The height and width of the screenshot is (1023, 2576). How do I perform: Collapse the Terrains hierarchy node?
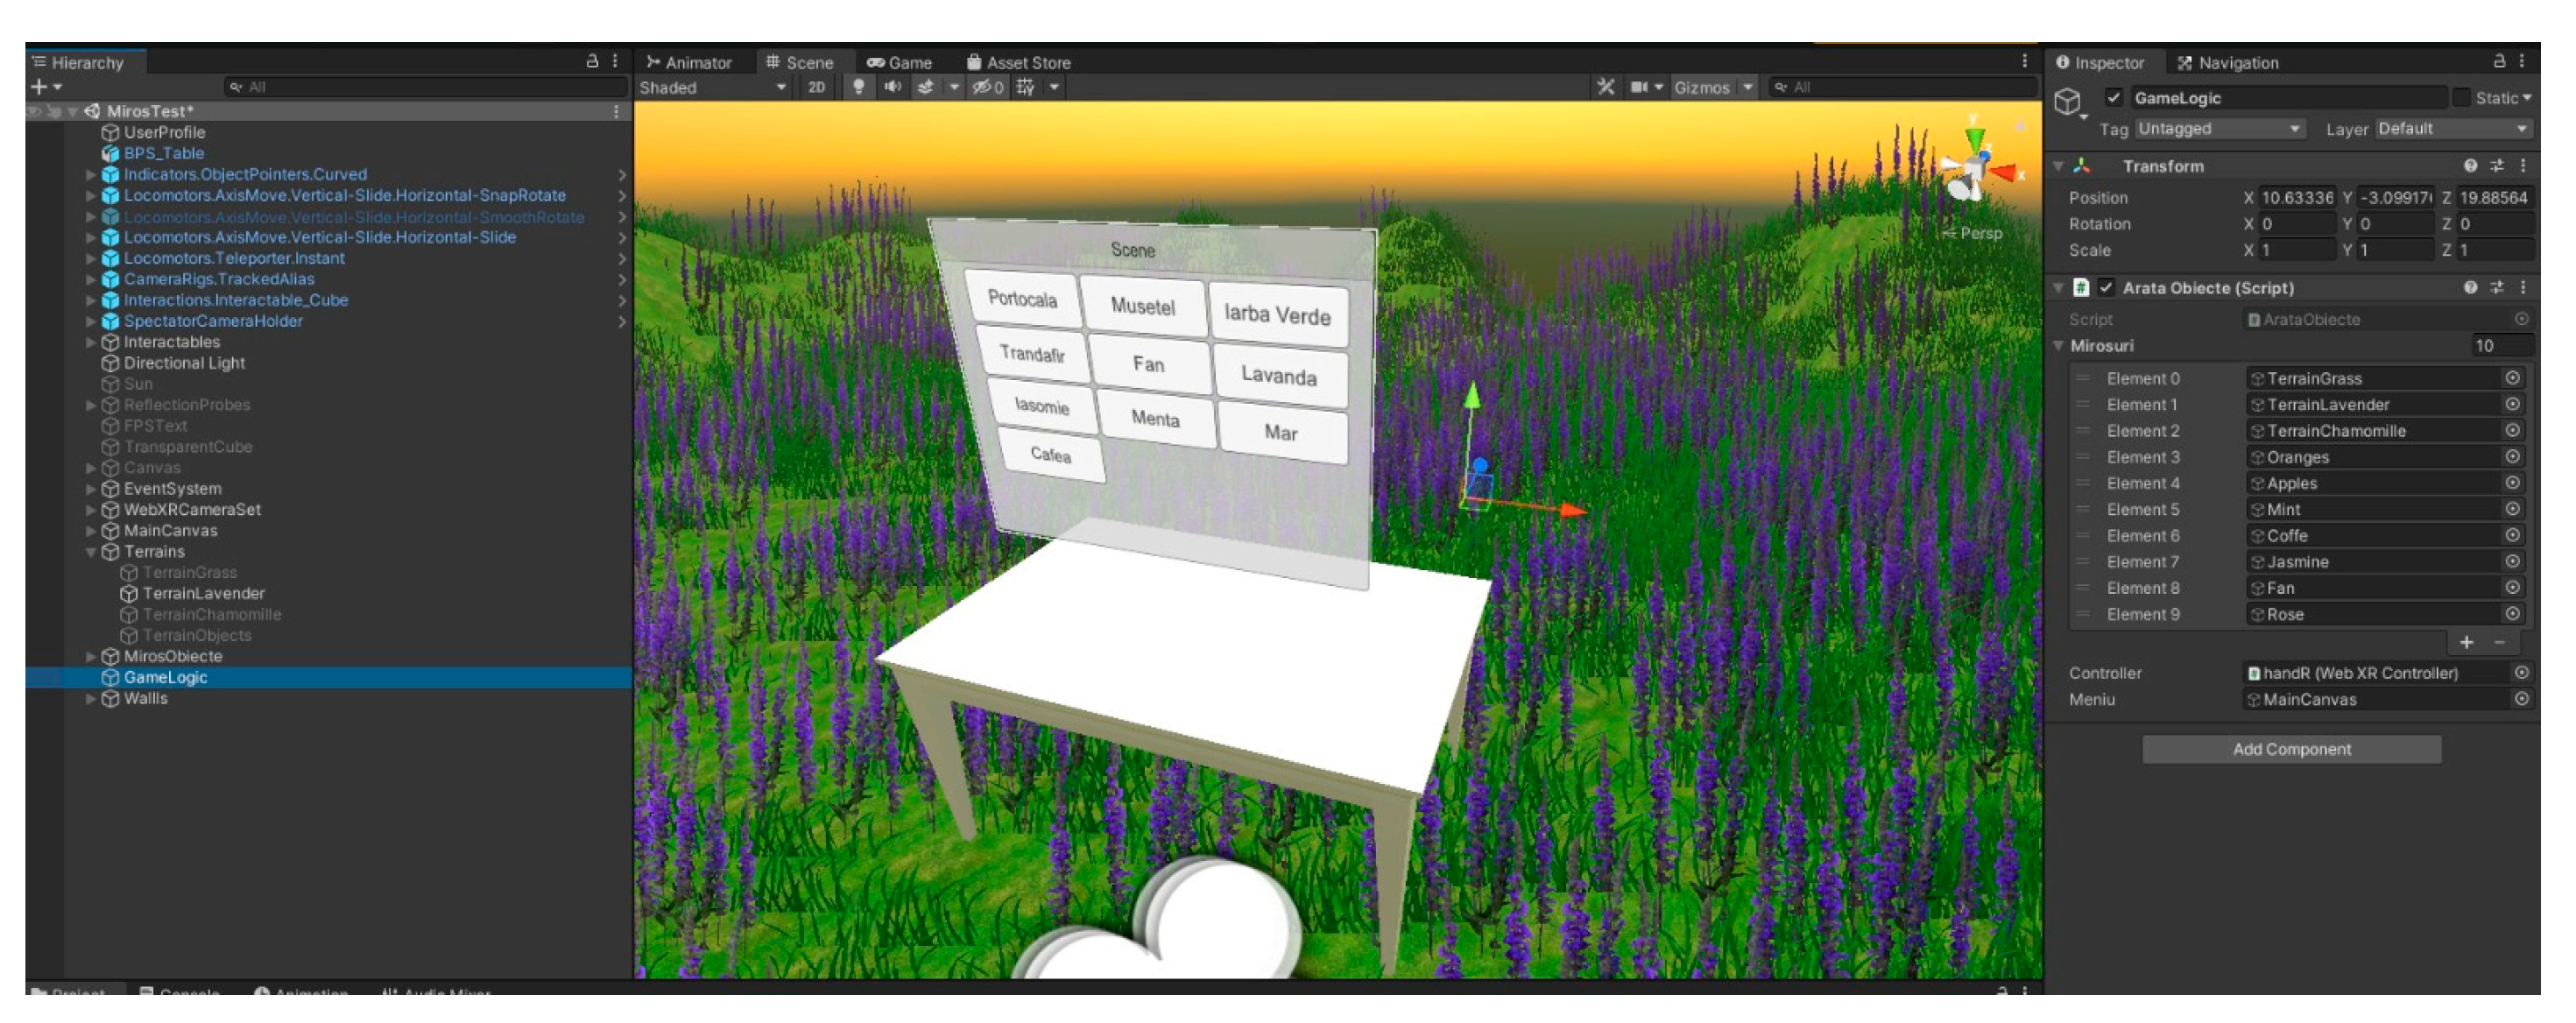click(91, 552)
